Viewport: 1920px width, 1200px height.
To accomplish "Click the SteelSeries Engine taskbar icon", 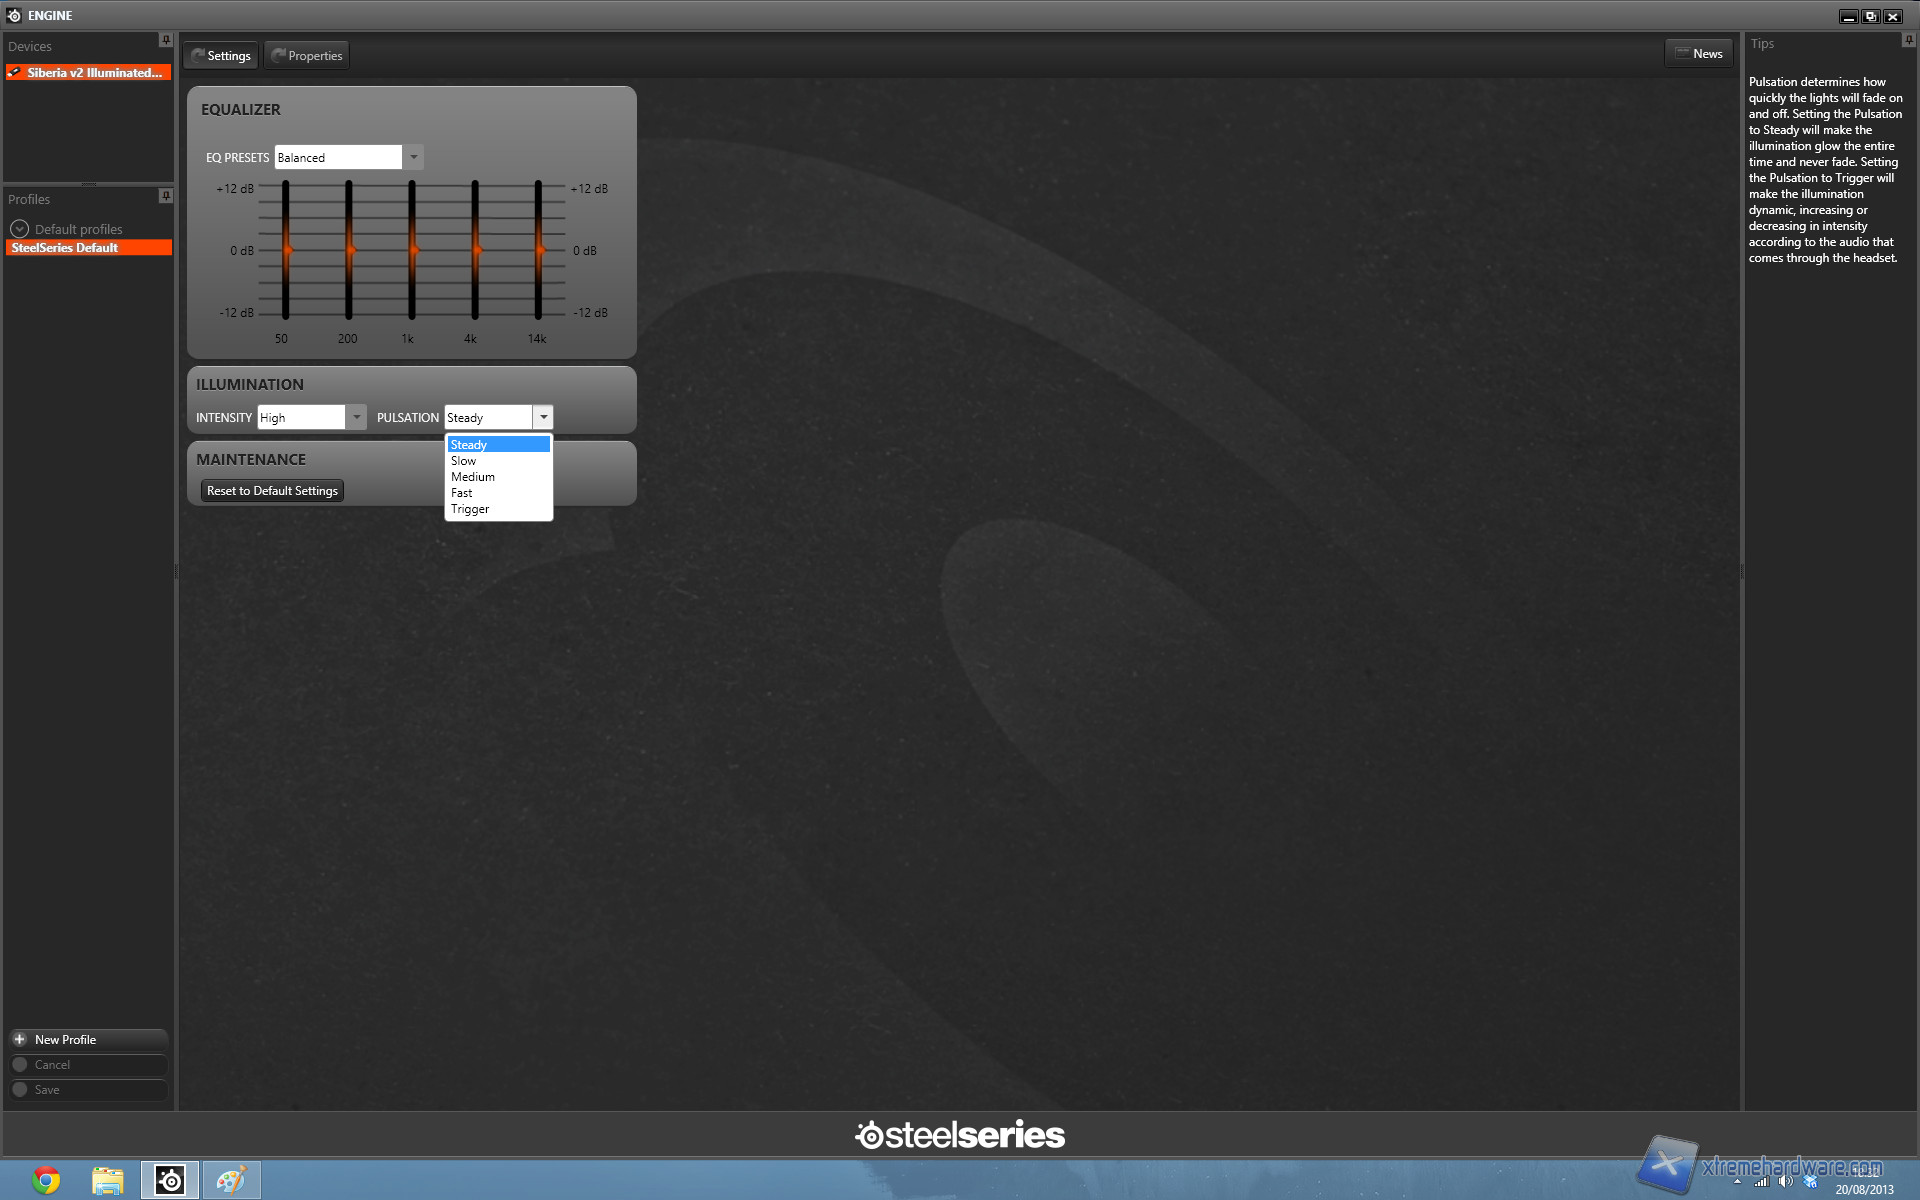I will [x=170, y=1180].
